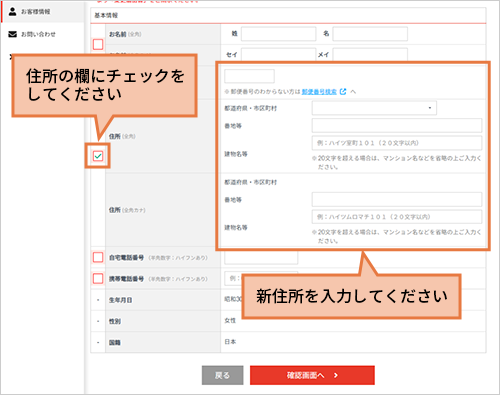The image size is (500, 395).
Task: Tick the お名前 checkbox
Action: 98,44
